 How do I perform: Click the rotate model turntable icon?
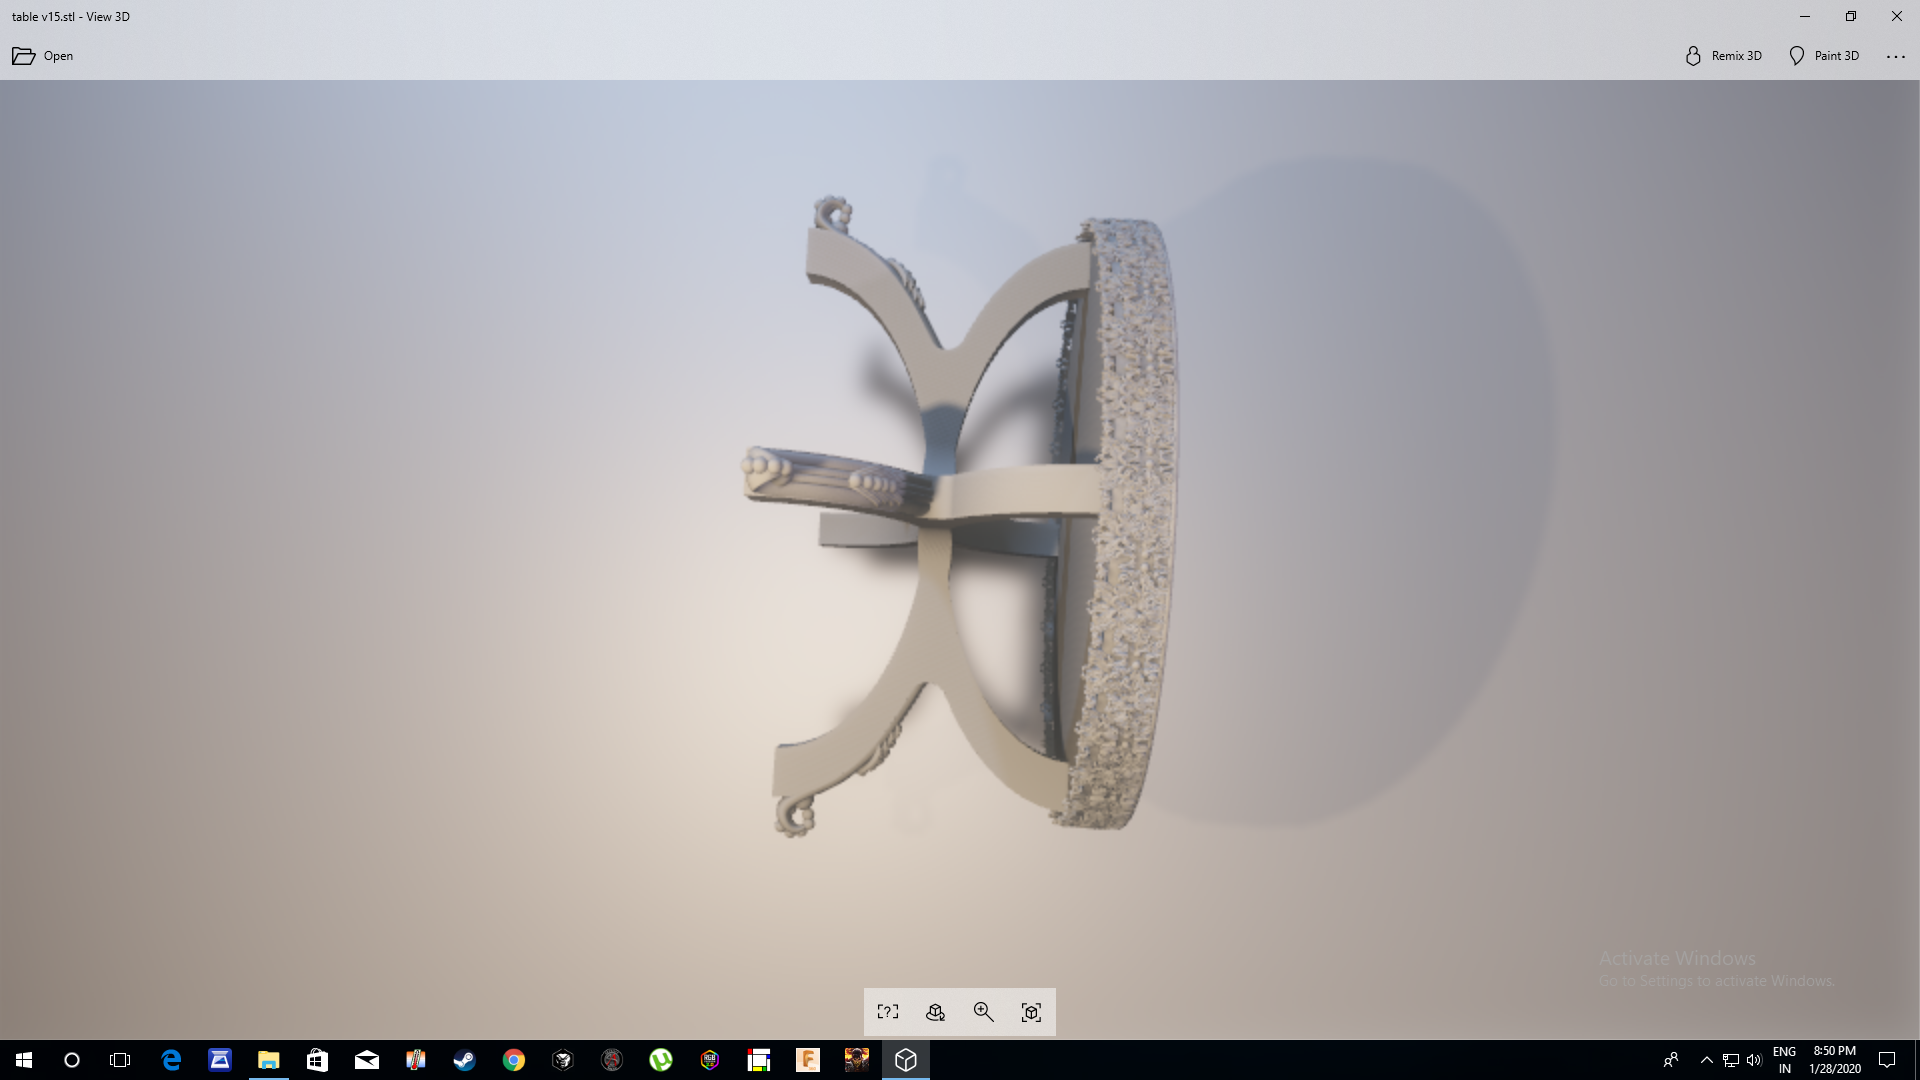tap(936, 1012)
